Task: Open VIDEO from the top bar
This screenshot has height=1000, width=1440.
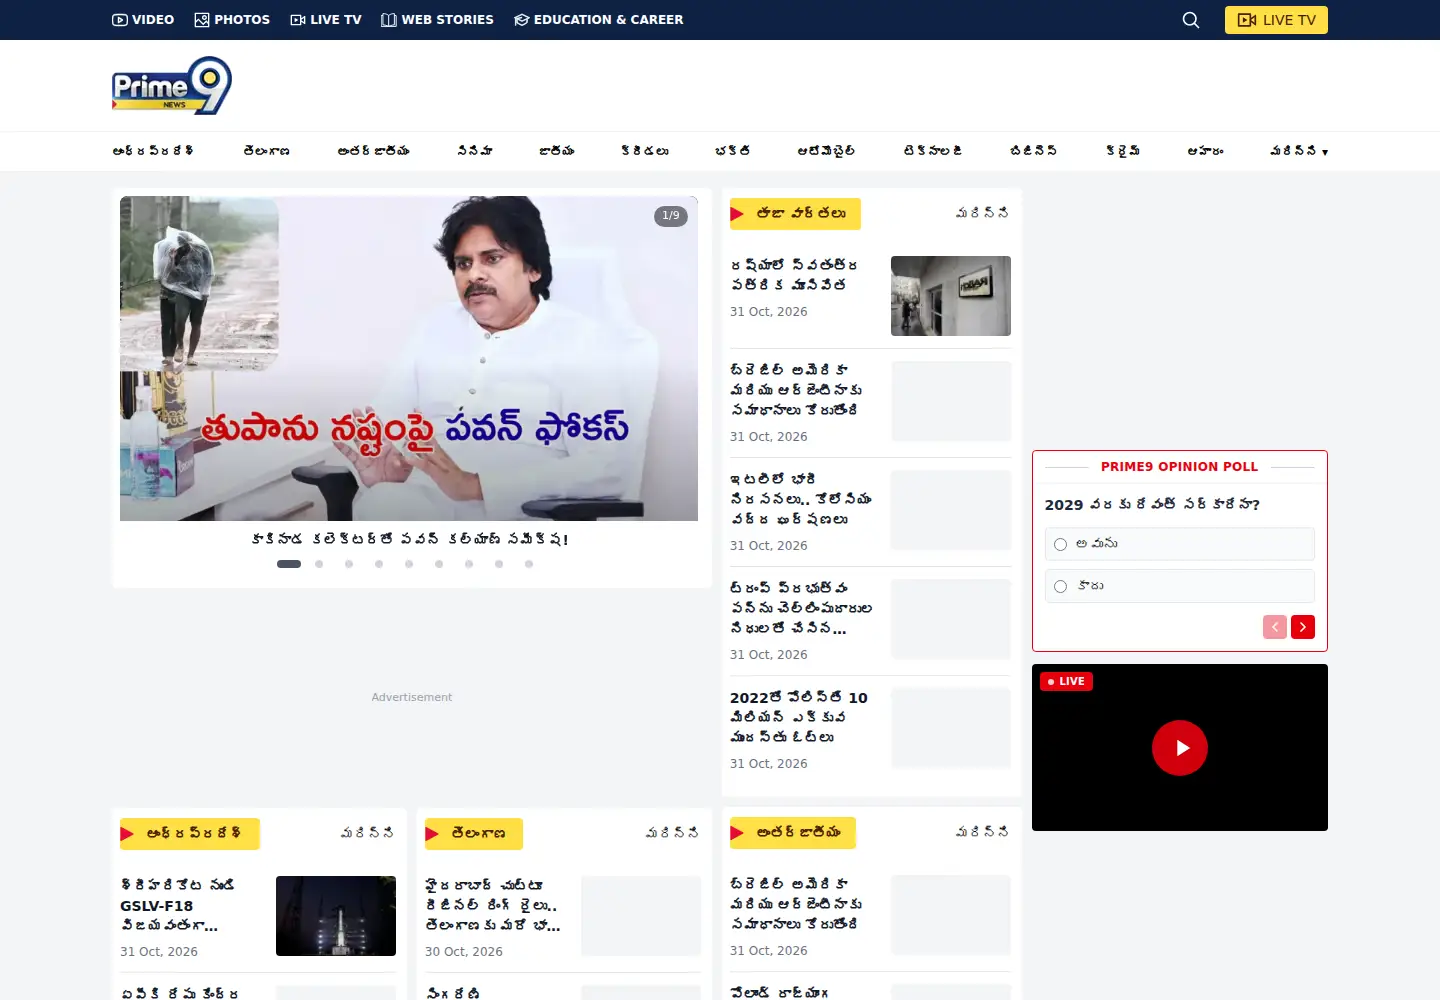Action: tap(143, 20)
